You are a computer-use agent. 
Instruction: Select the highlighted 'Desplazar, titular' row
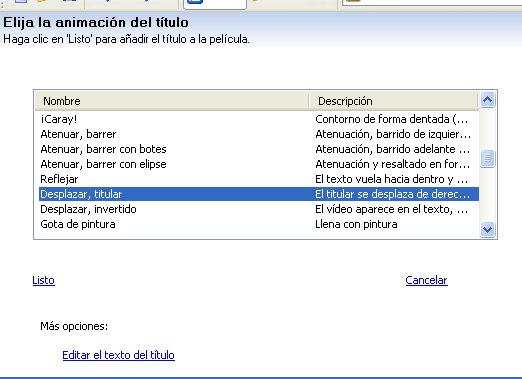(259, 194)
